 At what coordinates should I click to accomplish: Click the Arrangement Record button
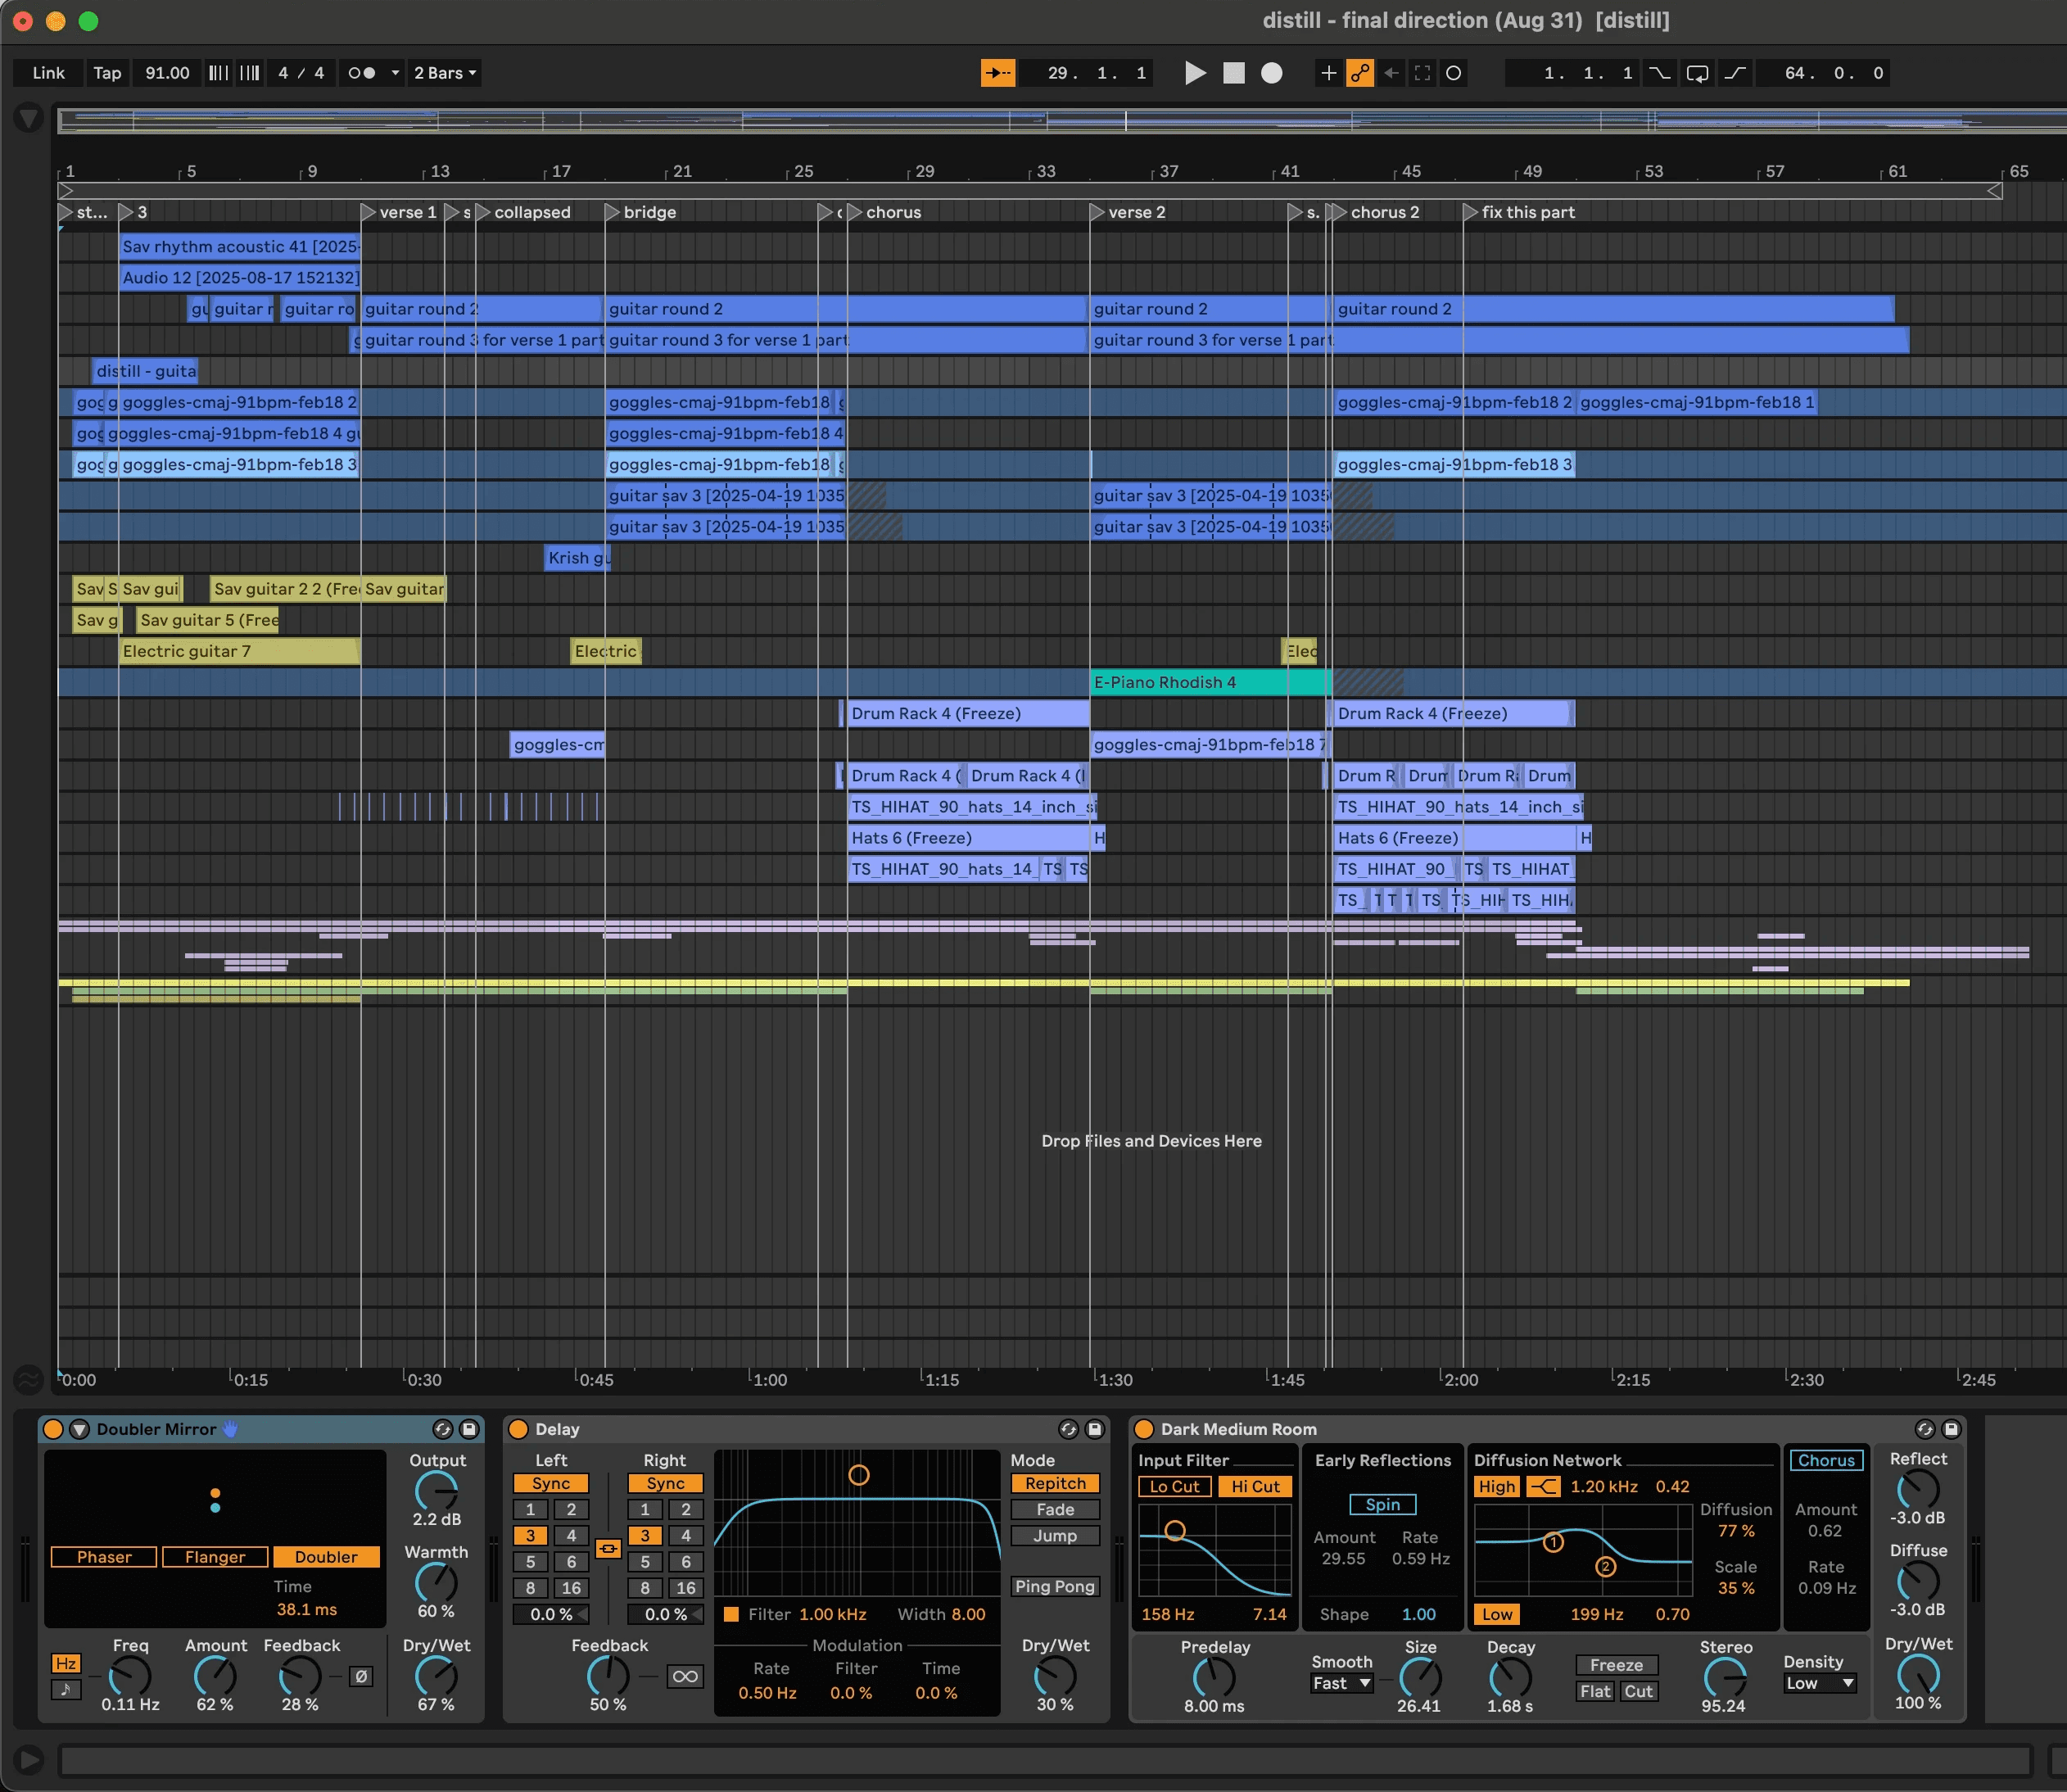(x=1271, y=73)
